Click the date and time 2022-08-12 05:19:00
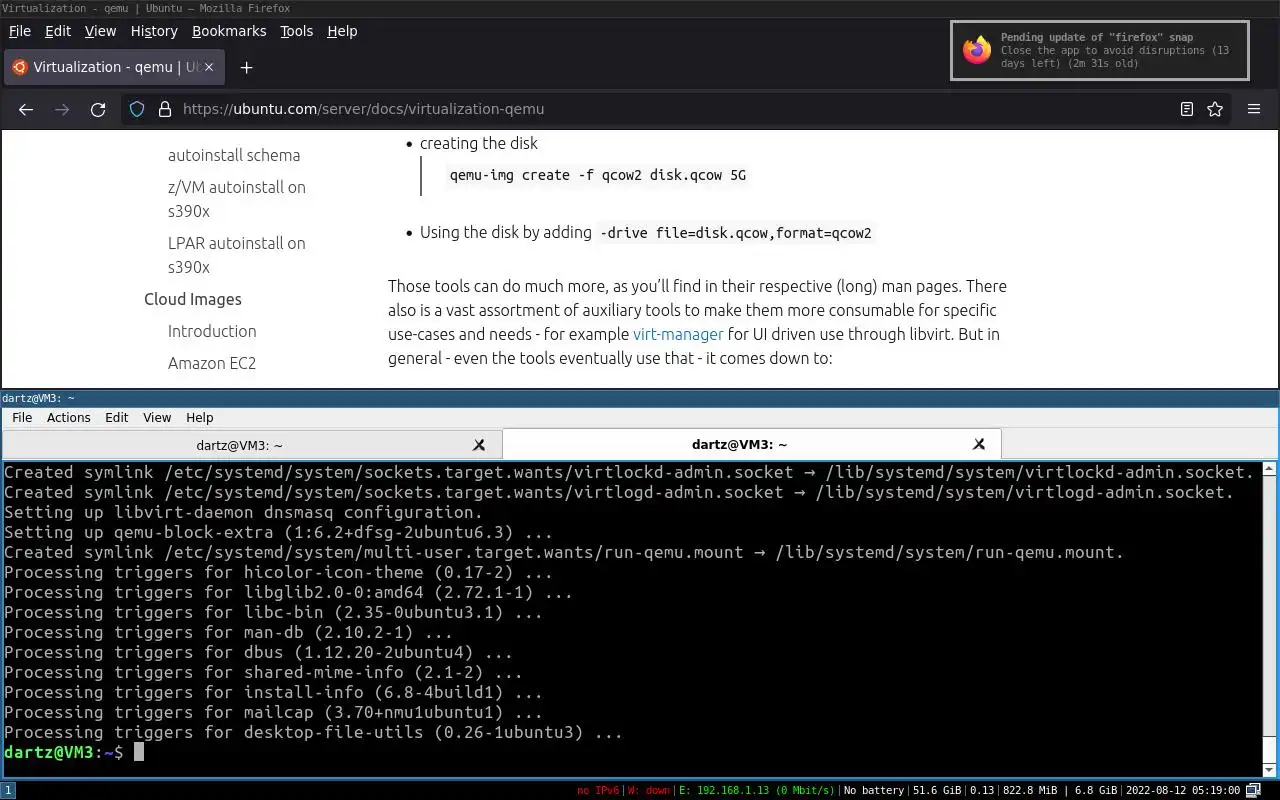Viewport: 1280px width, 800px height. click(1183, 790)
